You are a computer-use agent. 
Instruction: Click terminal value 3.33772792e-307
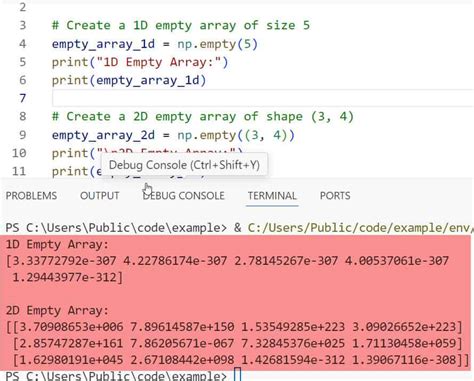tap(64, 261)
